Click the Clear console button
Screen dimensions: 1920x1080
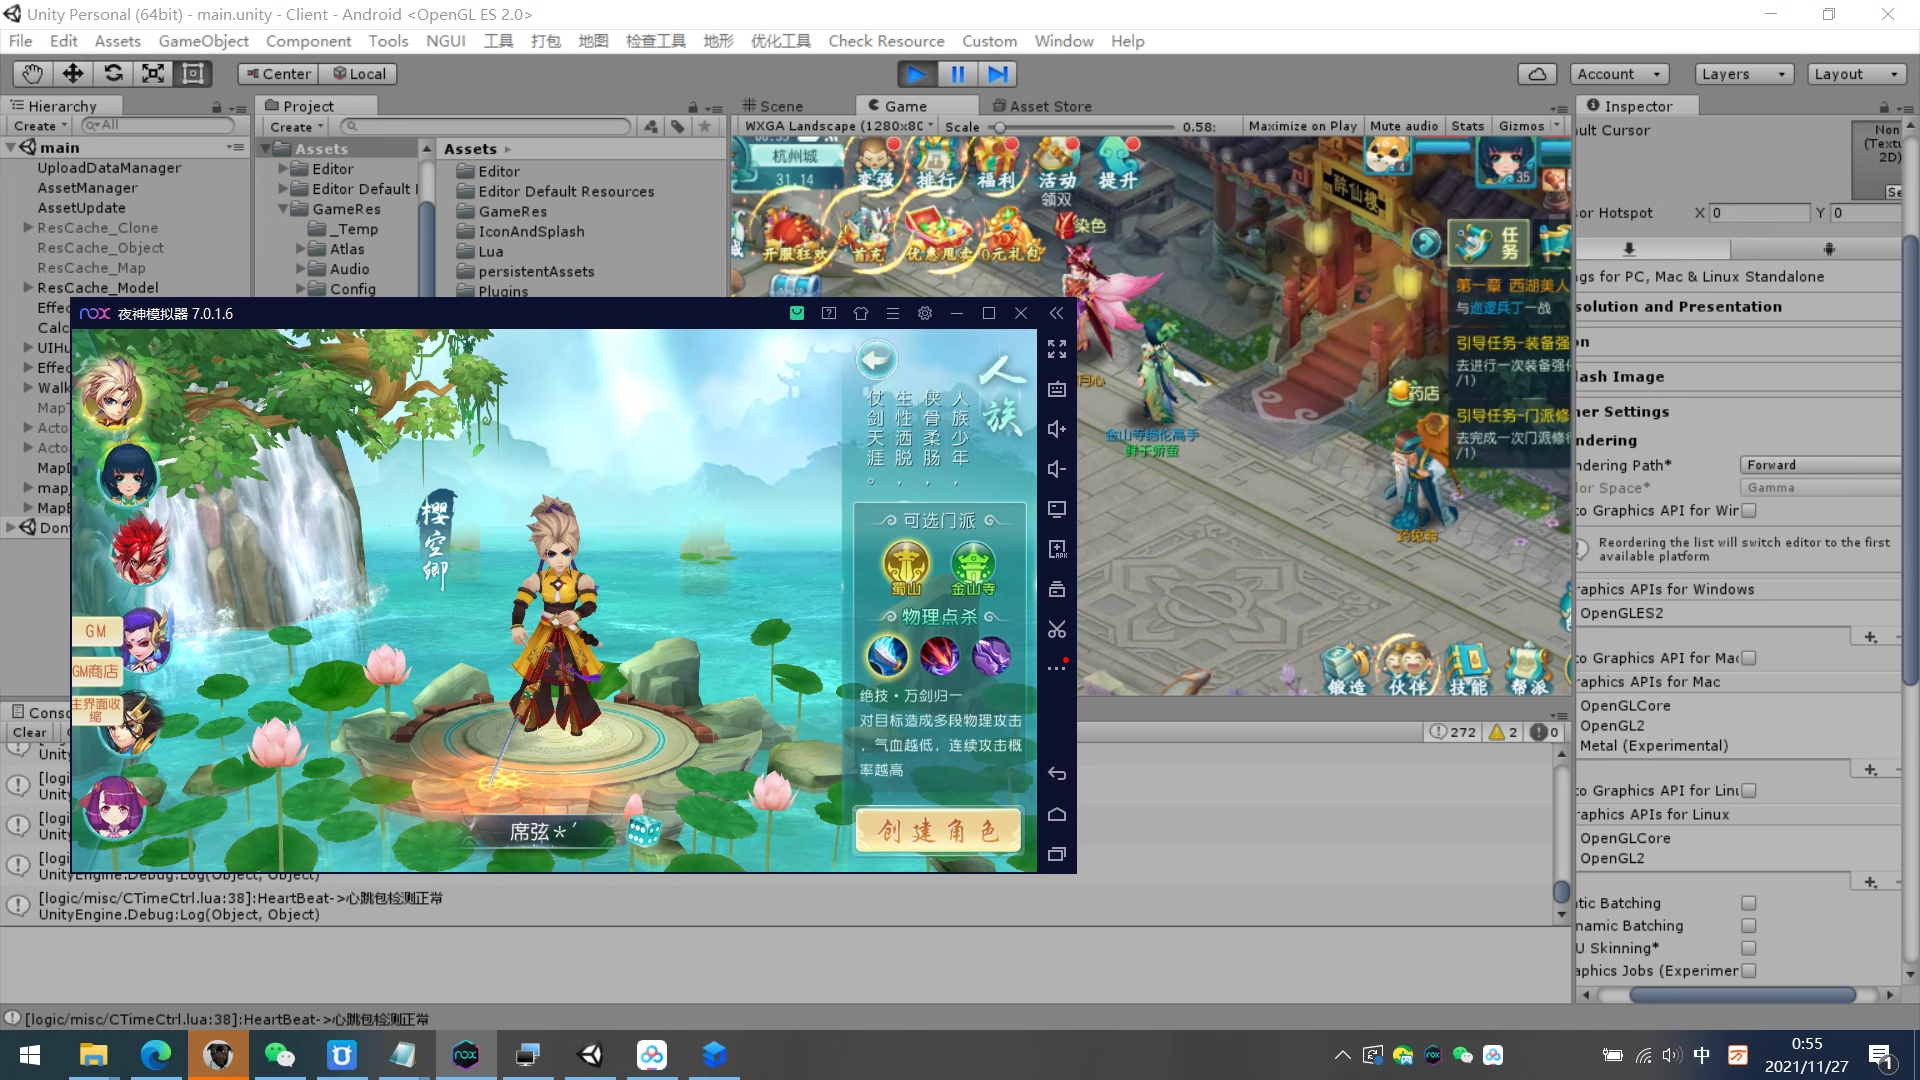[x=29, y=732]
